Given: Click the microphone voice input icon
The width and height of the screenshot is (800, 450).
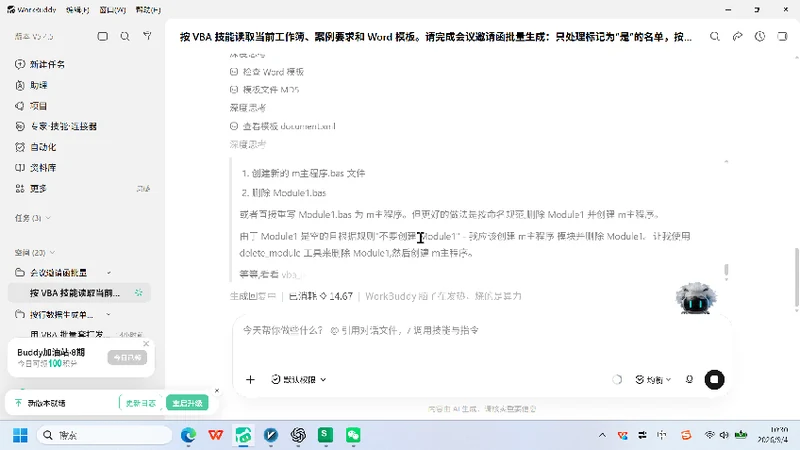Looking at the screenshot, I should click(689, 379).
